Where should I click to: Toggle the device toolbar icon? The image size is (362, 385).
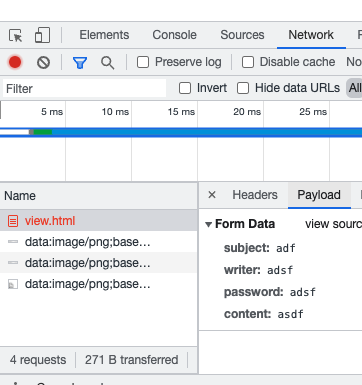[x=42, y=35]
